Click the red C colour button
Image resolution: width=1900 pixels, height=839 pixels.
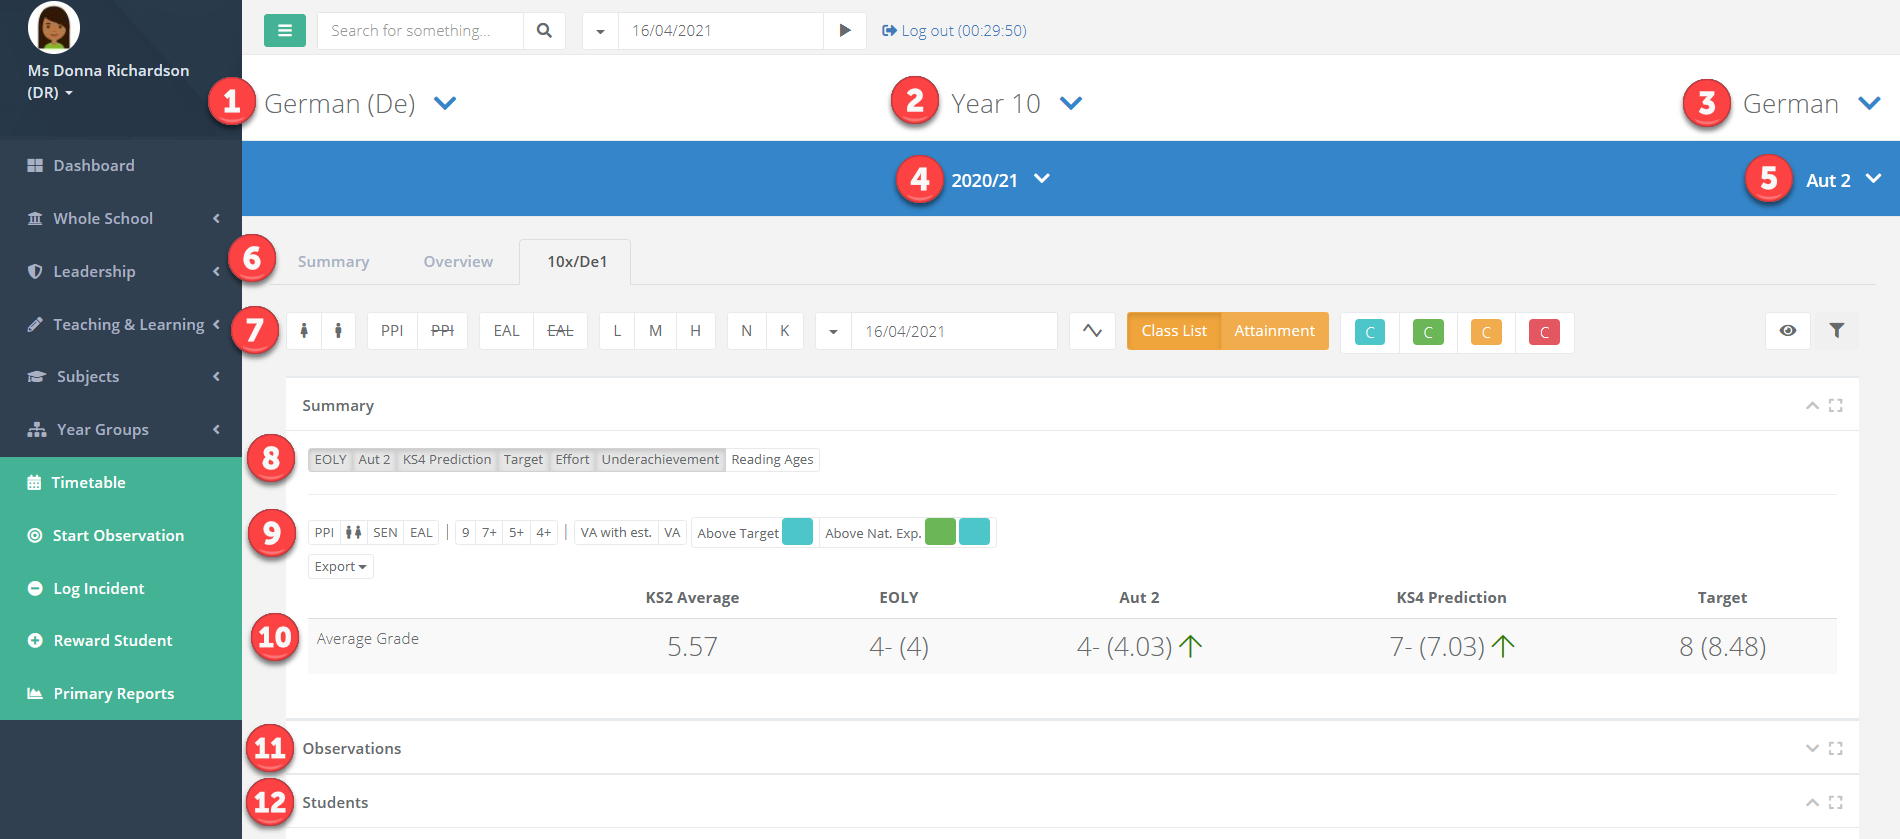click(1544, 333)
